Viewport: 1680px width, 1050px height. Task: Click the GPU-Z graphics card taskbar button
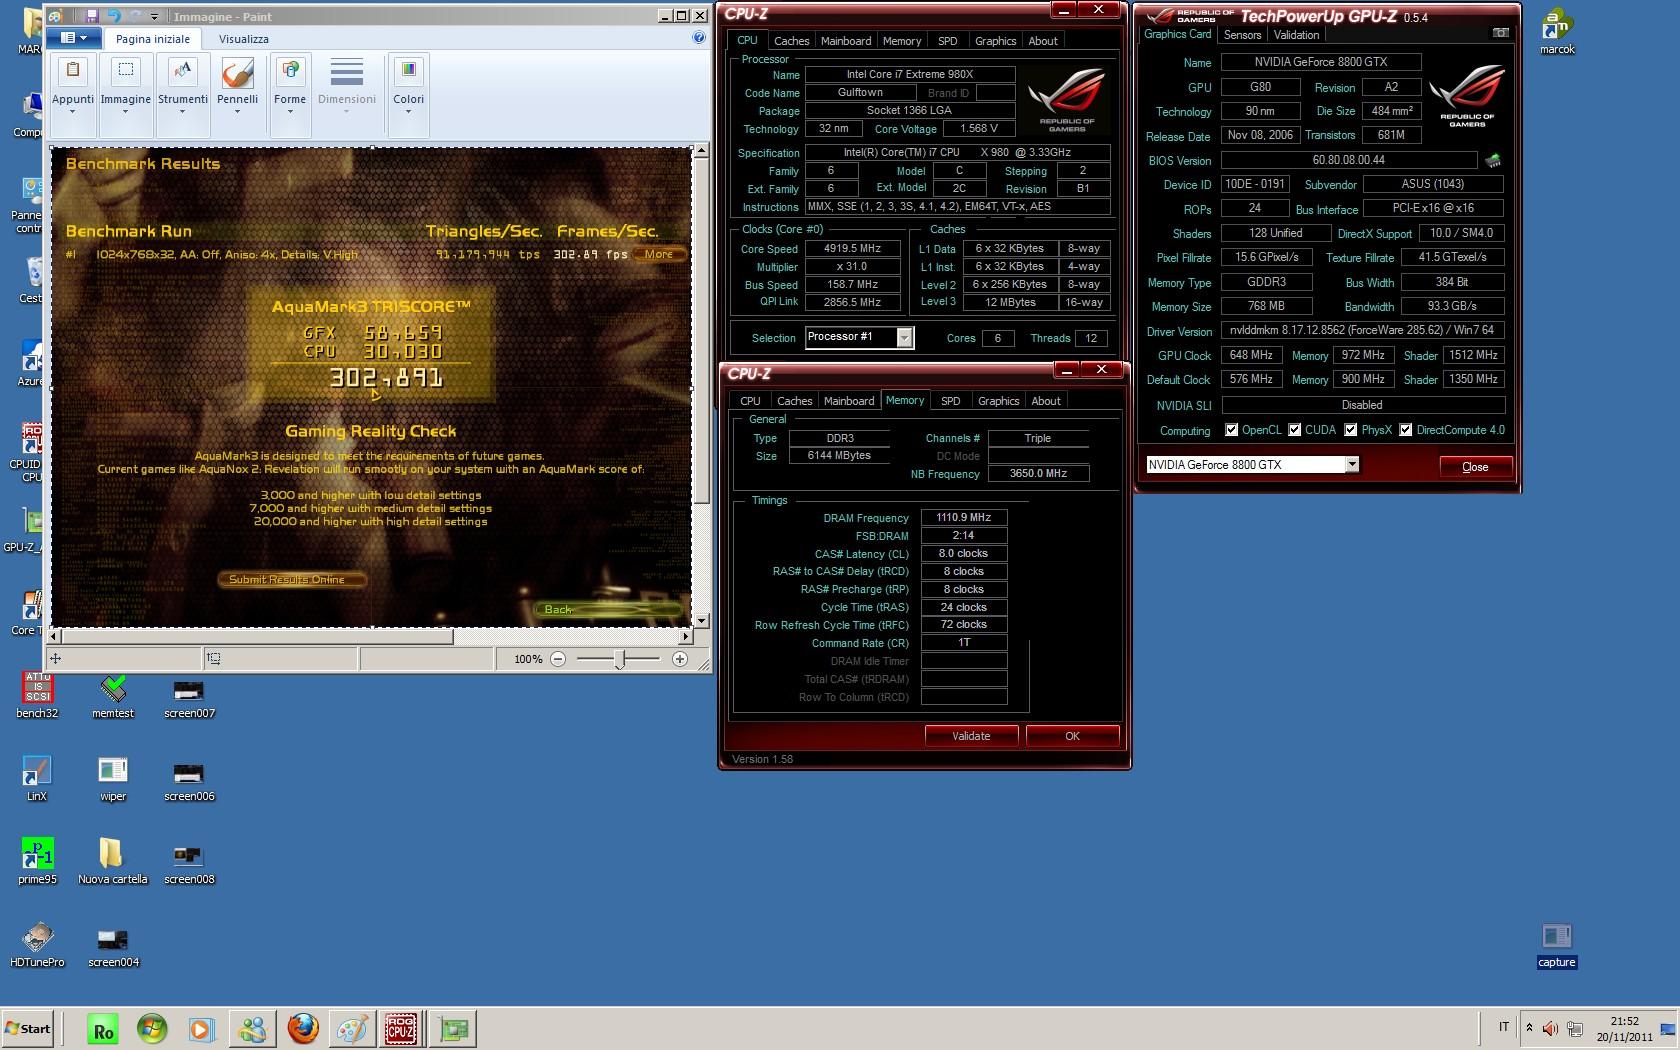tap(453, 1028)
